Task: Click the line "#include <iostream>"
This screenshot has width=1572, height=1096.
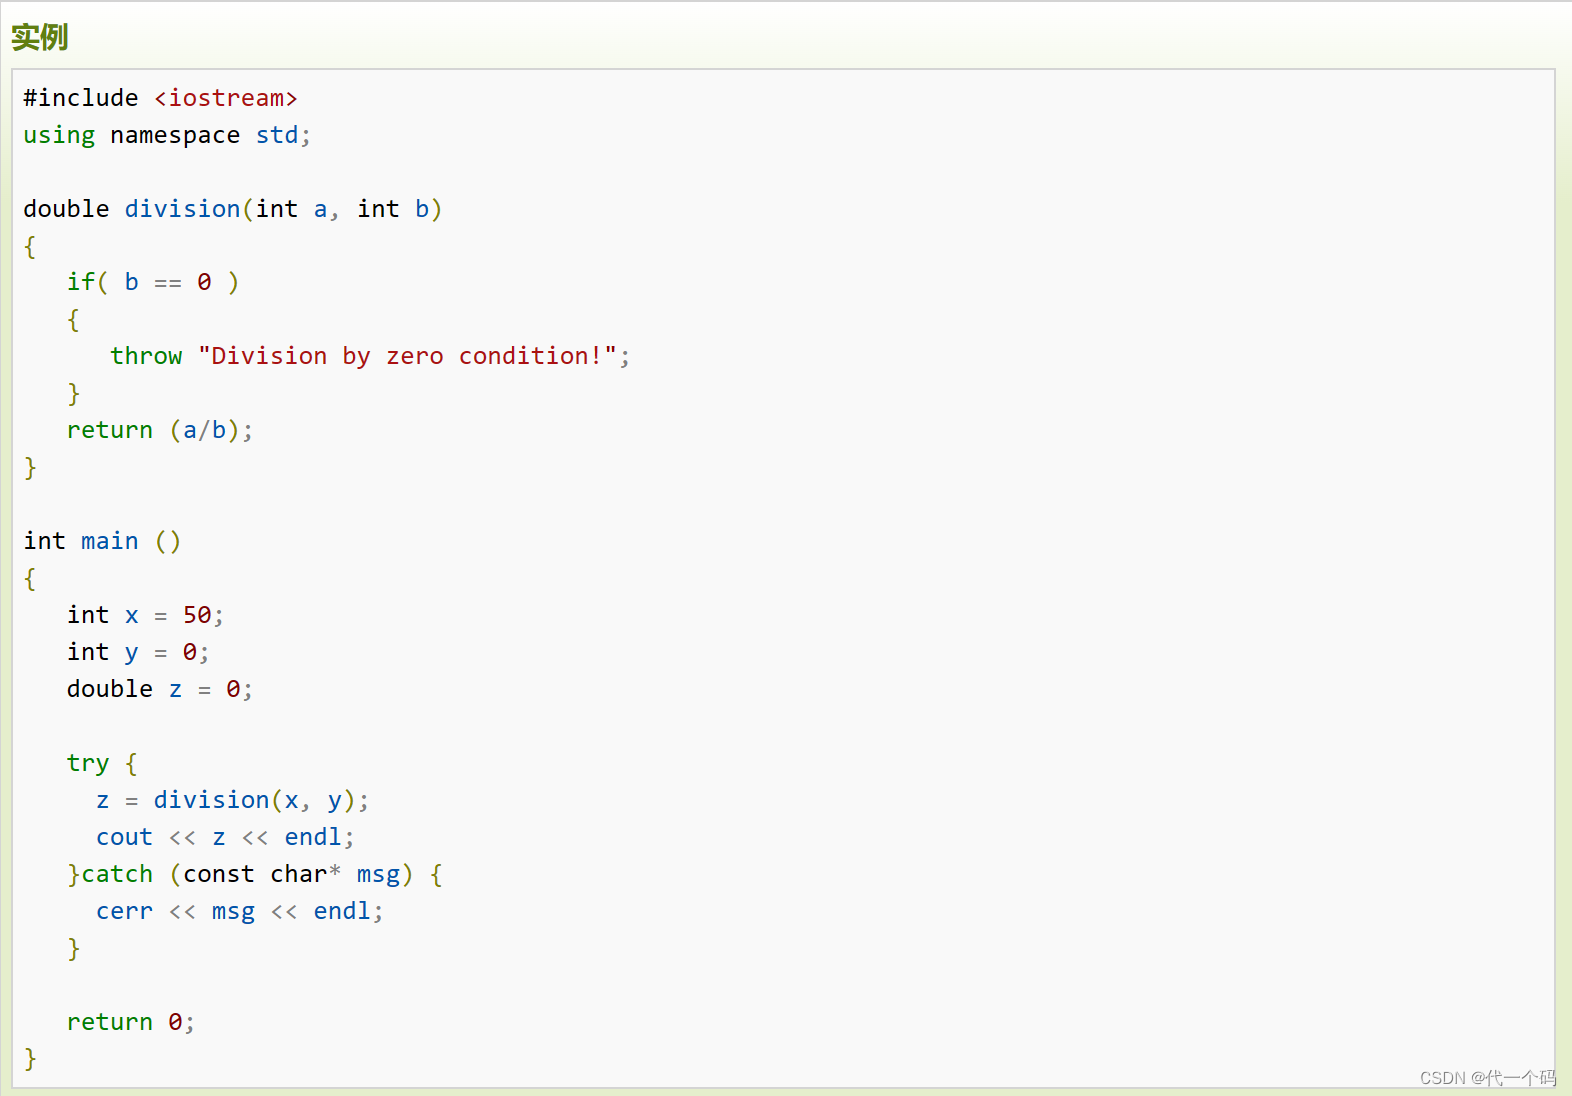Action: (x=160, y=98)
